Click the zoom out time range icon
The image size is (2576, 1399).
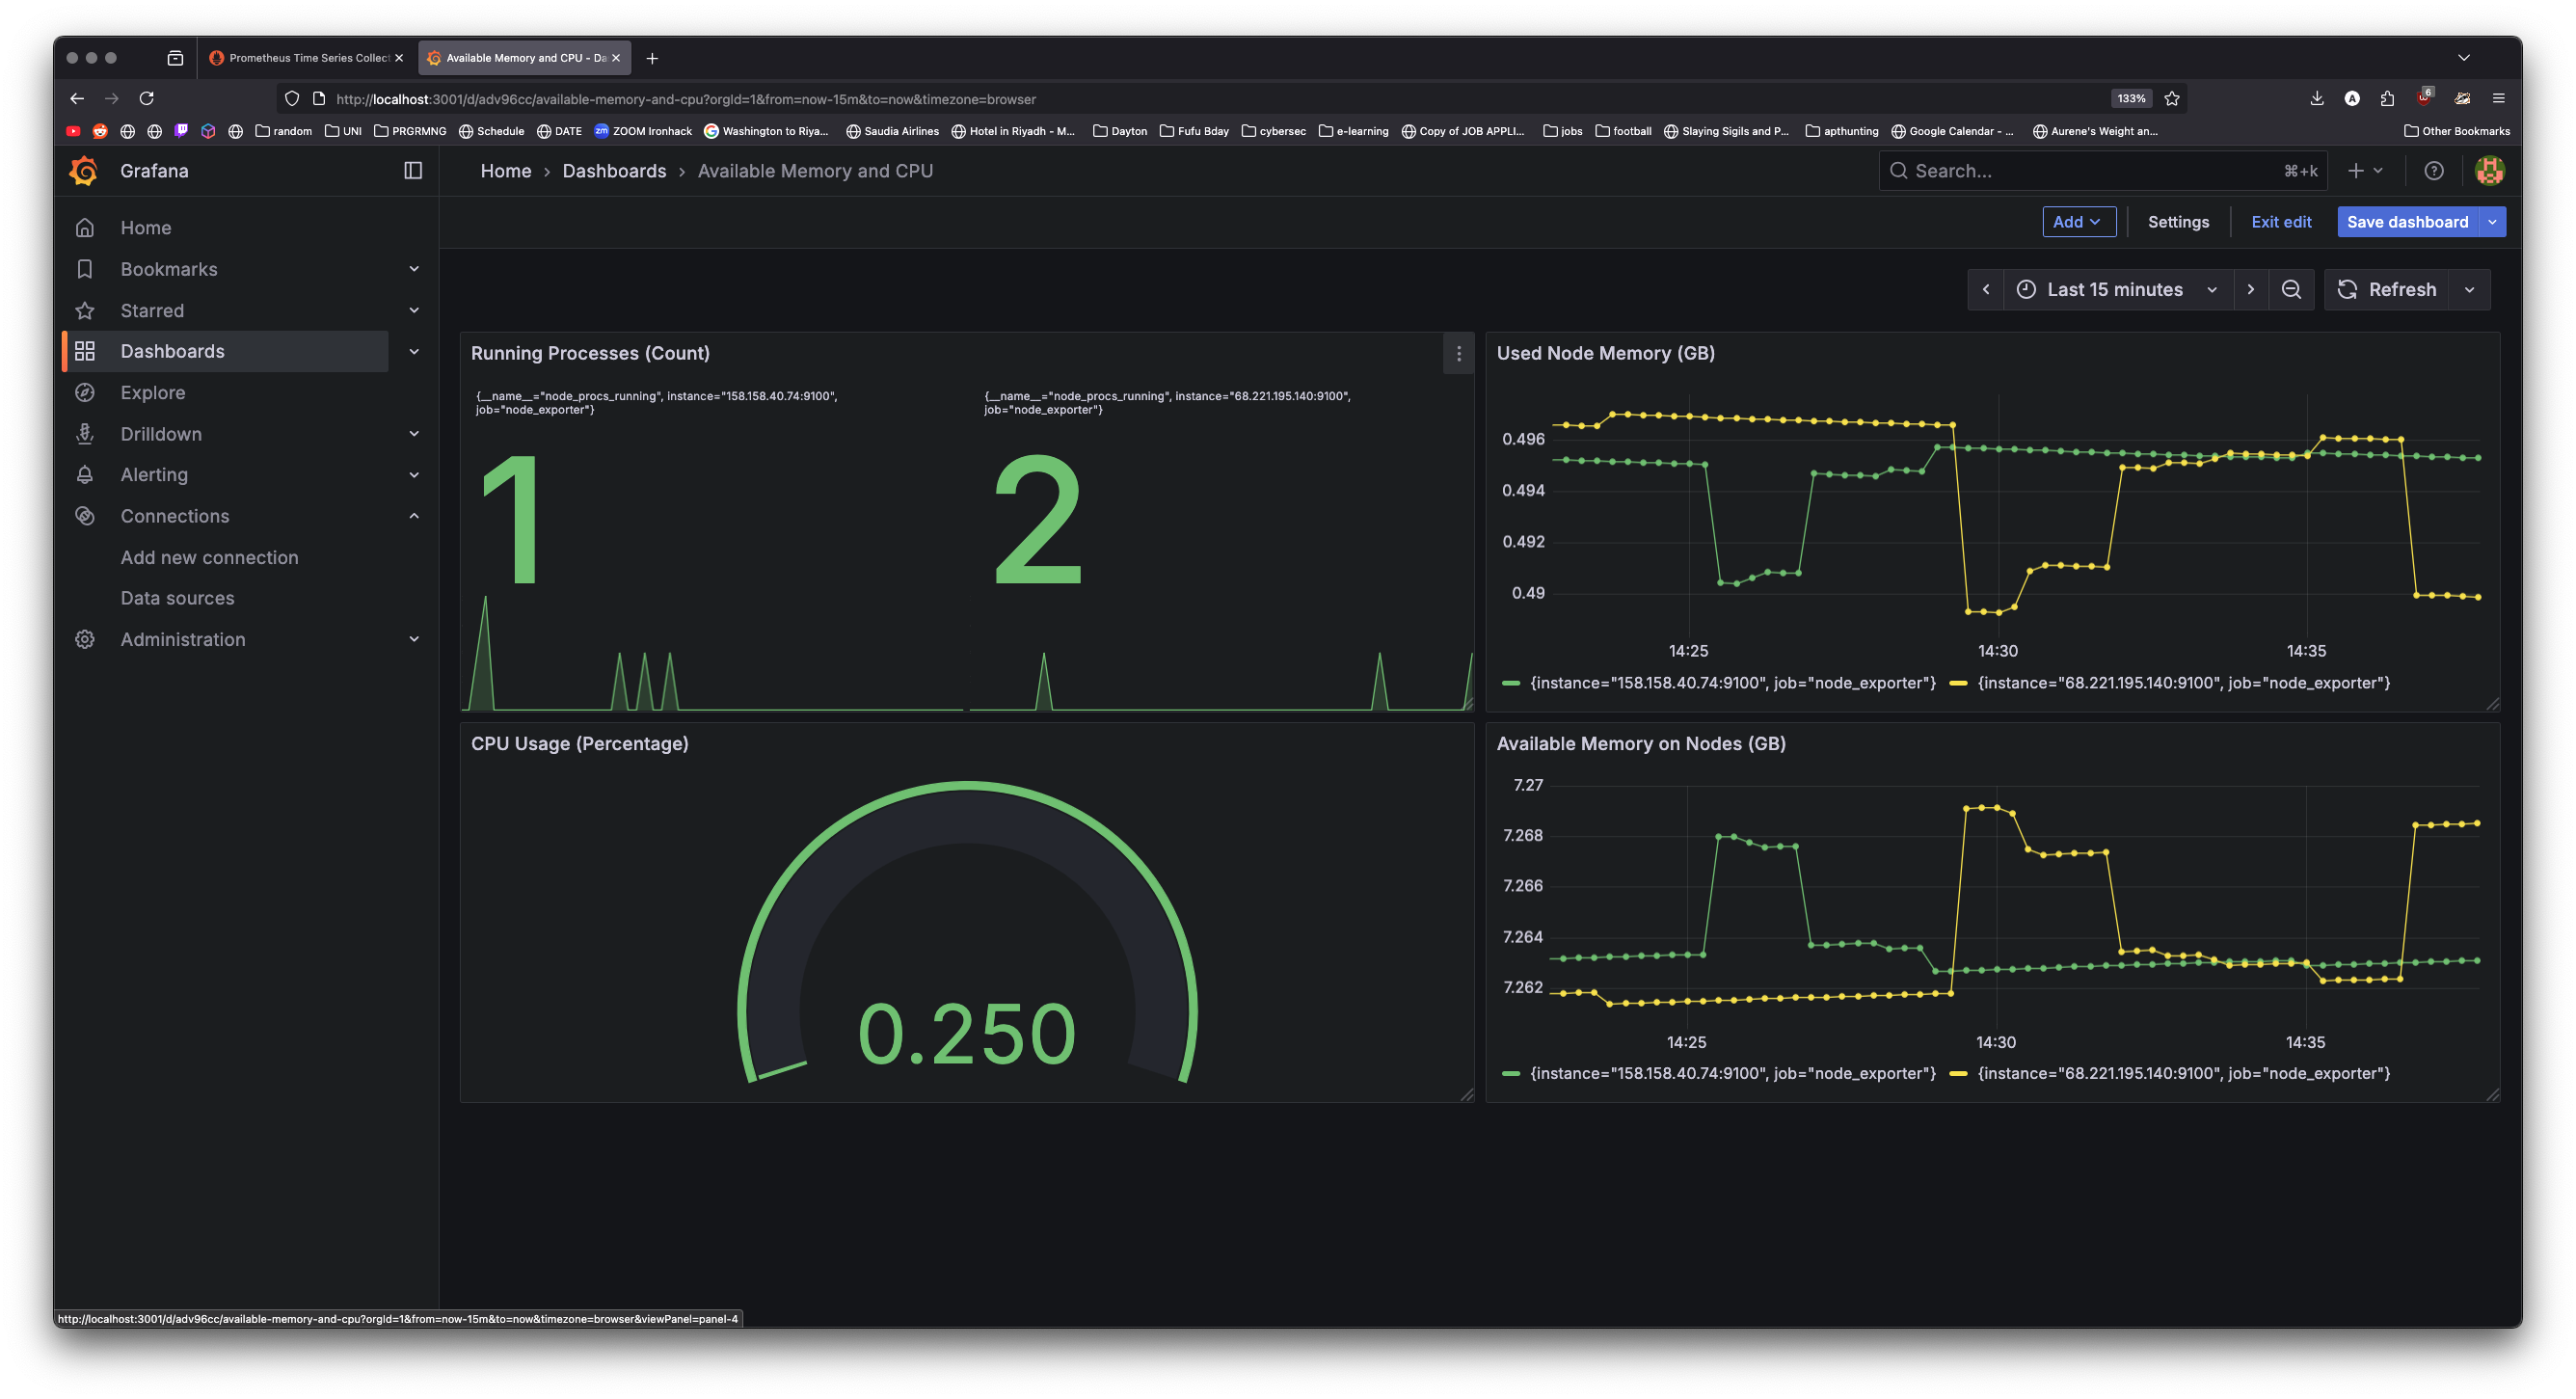(2291, 290)
